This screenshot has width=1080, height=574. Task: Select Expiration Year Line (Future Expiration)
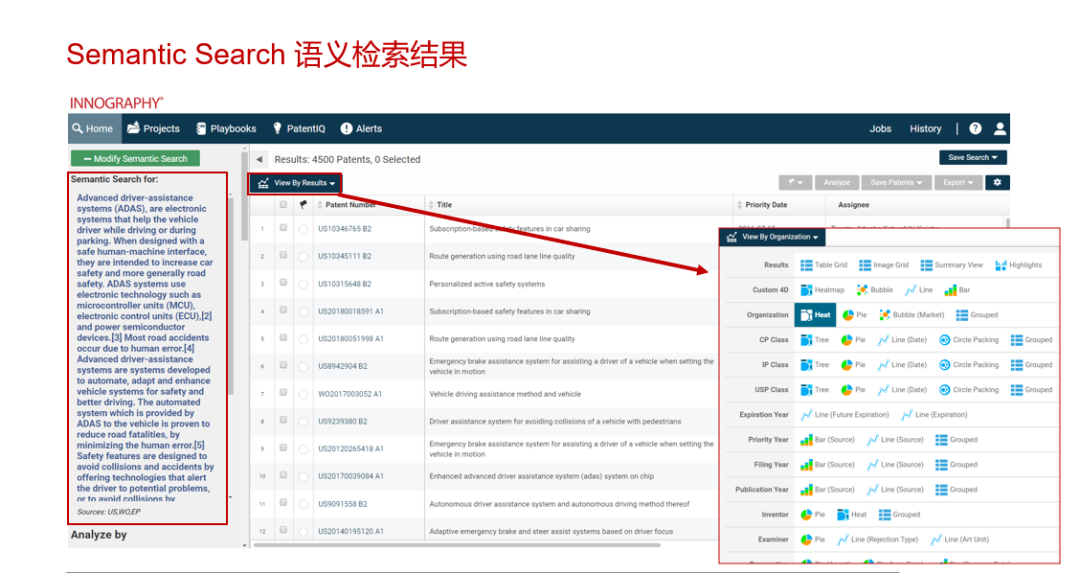(844, 415)
